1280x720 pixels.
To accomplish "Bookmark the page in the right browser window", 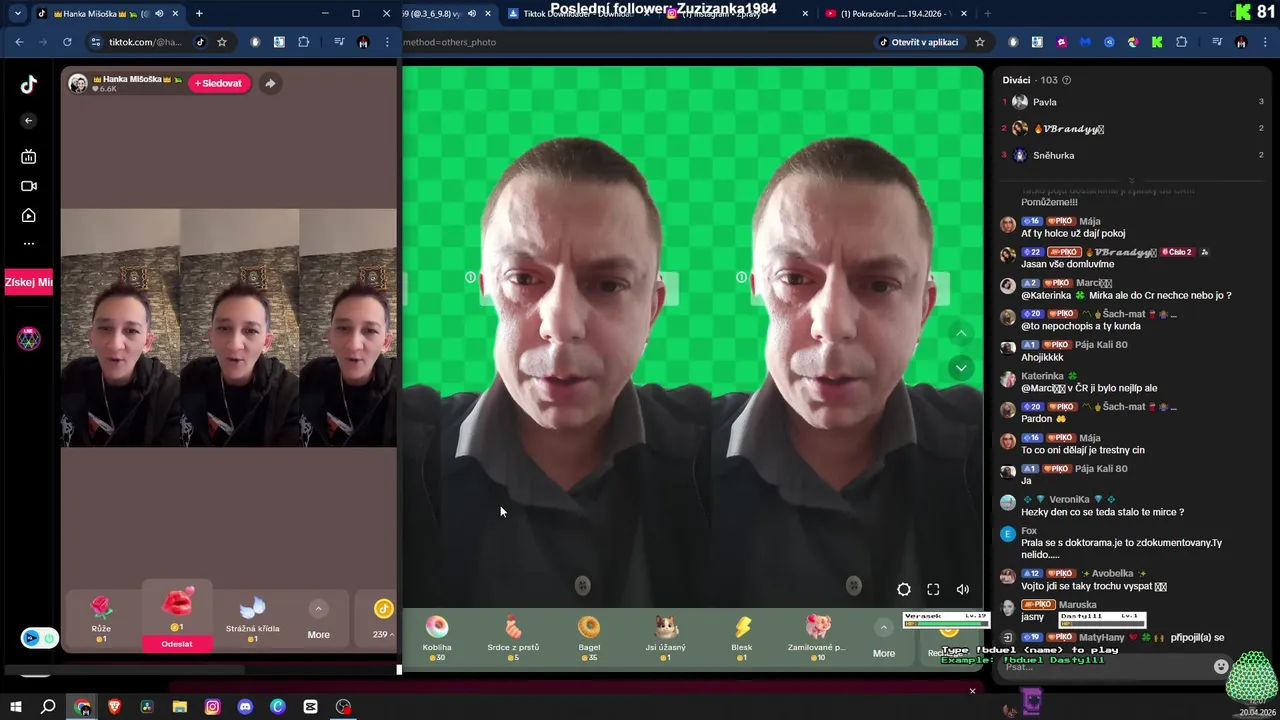I will (980, 42).
